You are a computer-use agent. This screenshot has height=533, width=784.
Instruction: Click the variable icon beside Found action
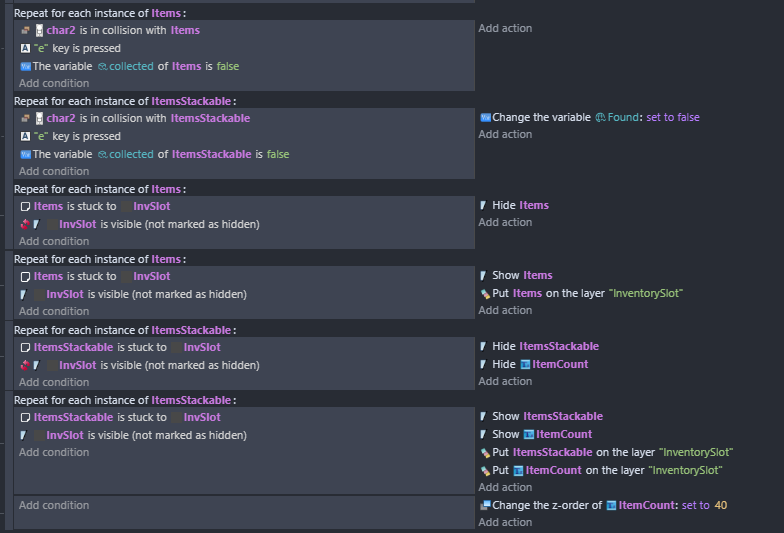click(485, 118)
